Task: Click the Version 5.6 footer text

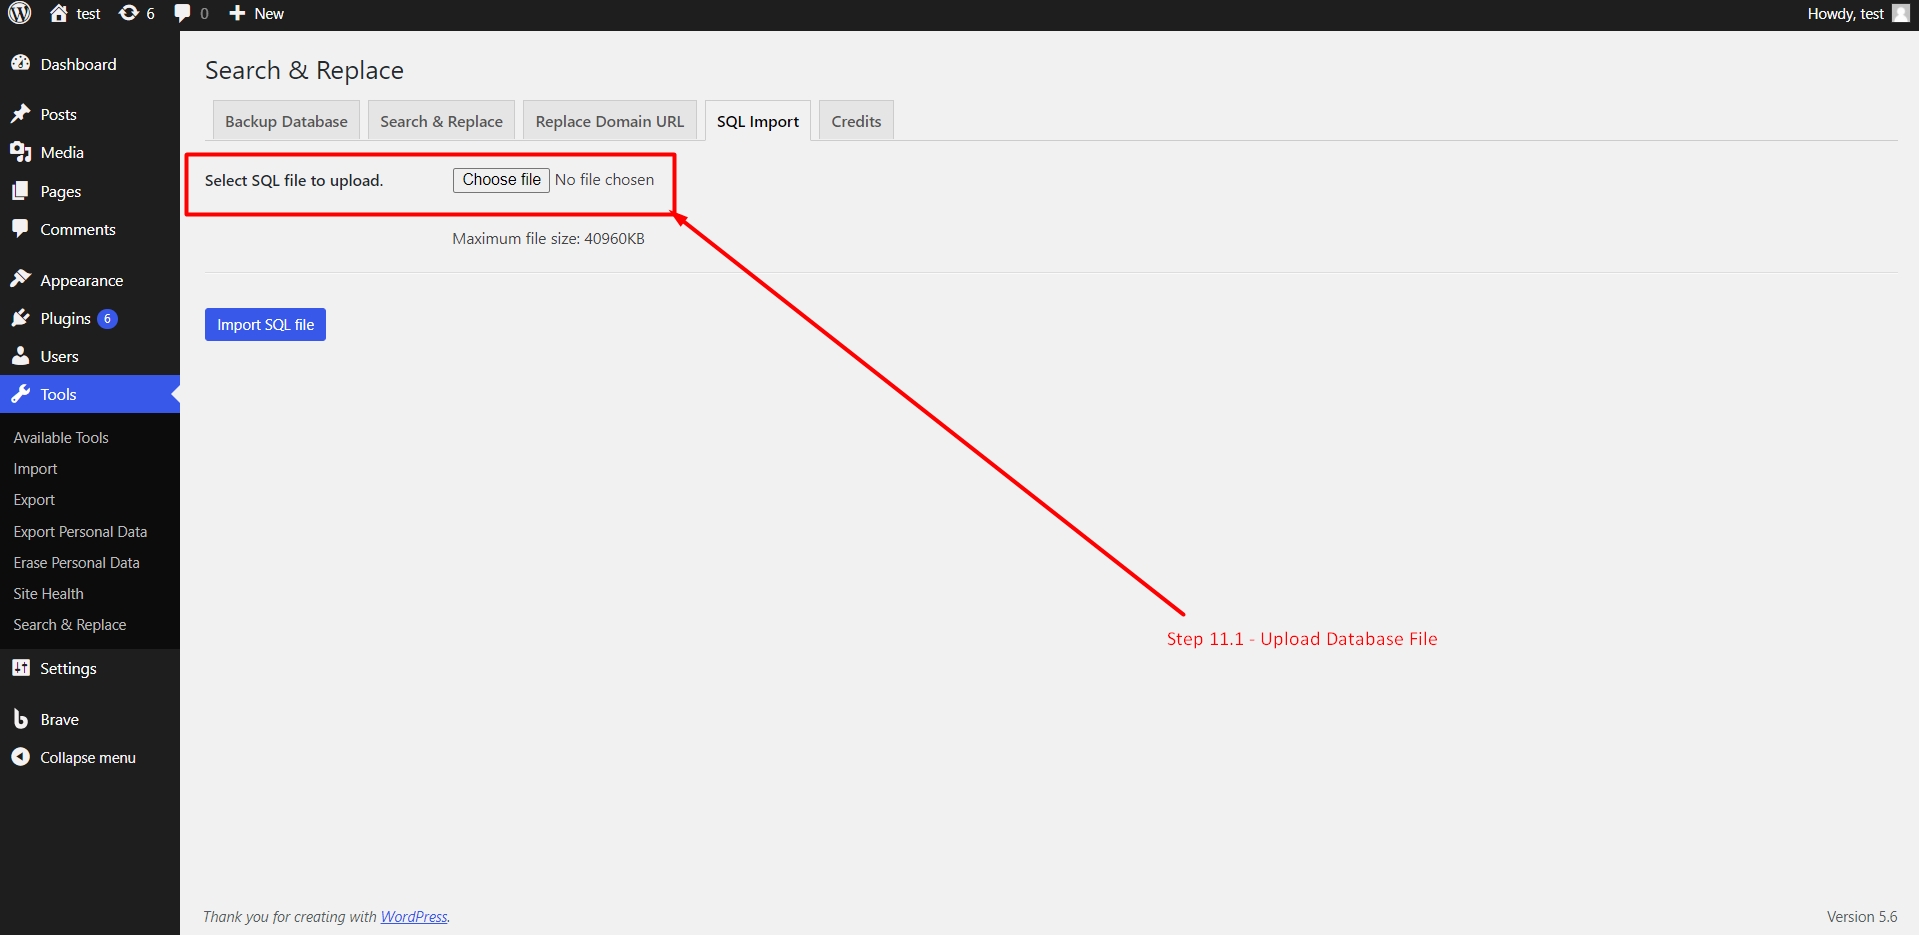Action: (1862, 917)
